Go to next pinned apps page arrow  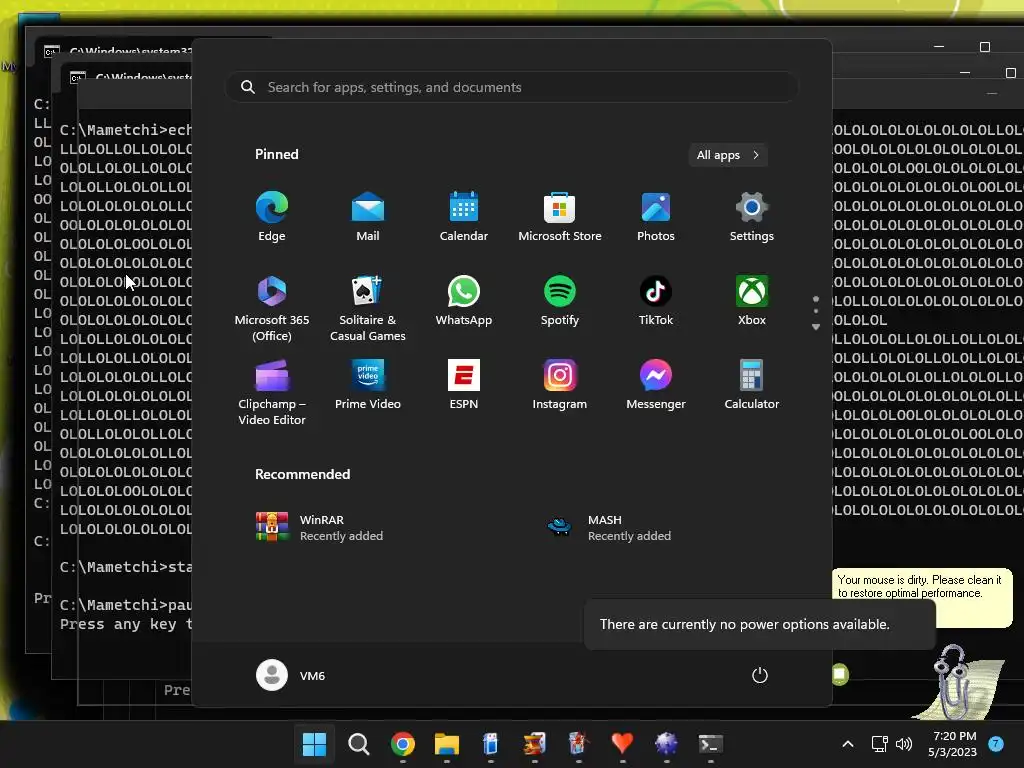[816, 327]
